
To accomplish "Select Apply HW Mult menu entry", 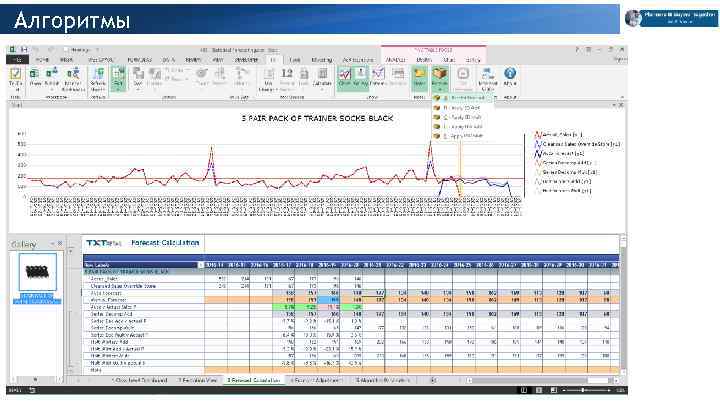I will [x=461, y=136].
